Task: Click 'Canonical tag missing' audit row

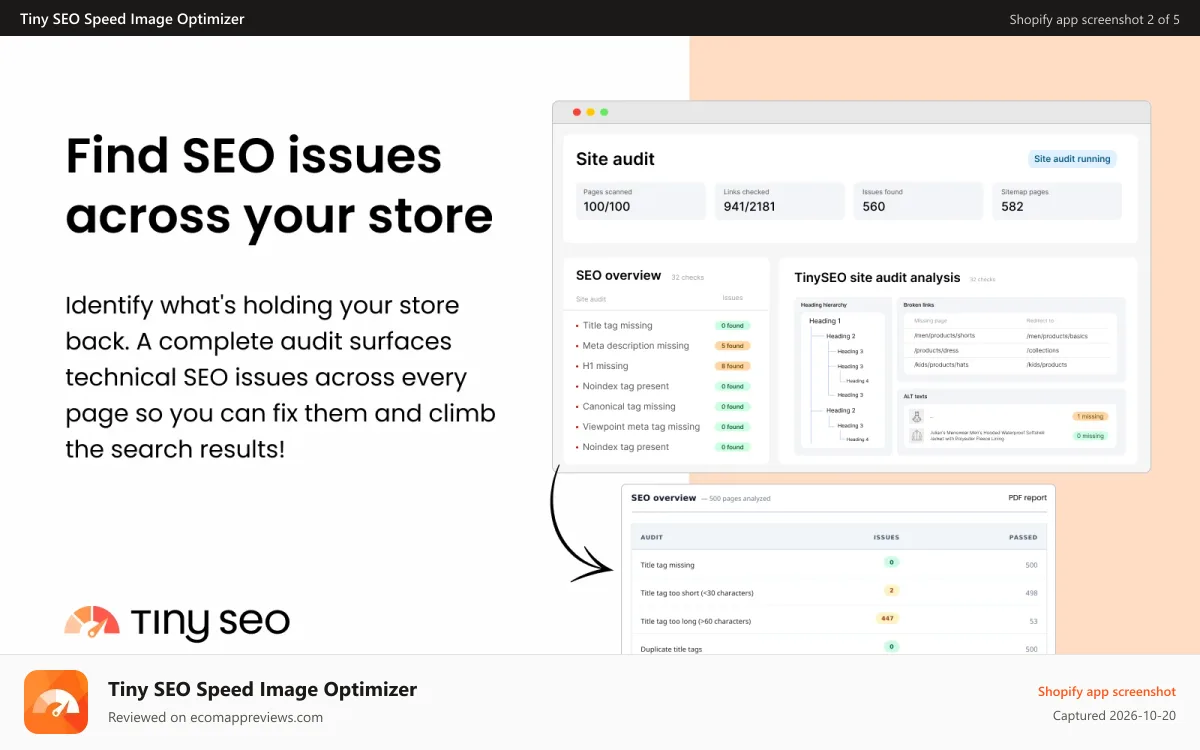Action: pos(663,407)
